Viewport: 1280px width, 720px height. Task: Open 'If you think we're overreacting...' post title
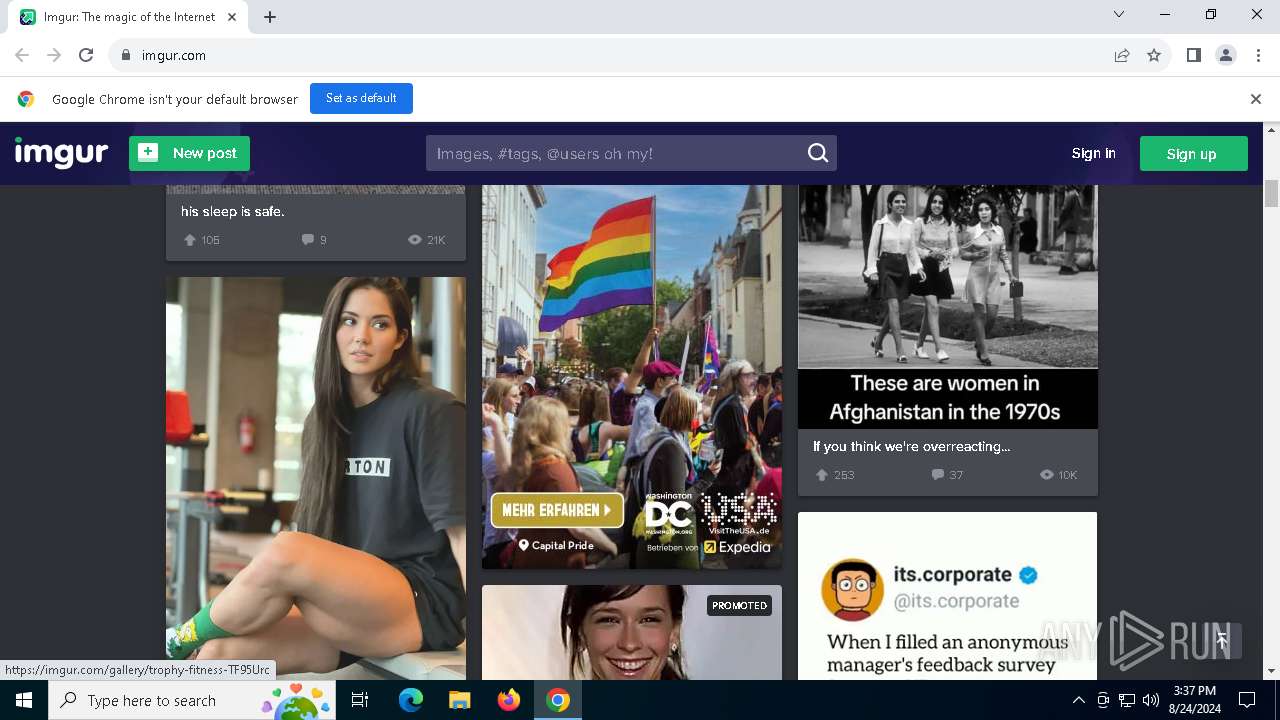point(911,447)
